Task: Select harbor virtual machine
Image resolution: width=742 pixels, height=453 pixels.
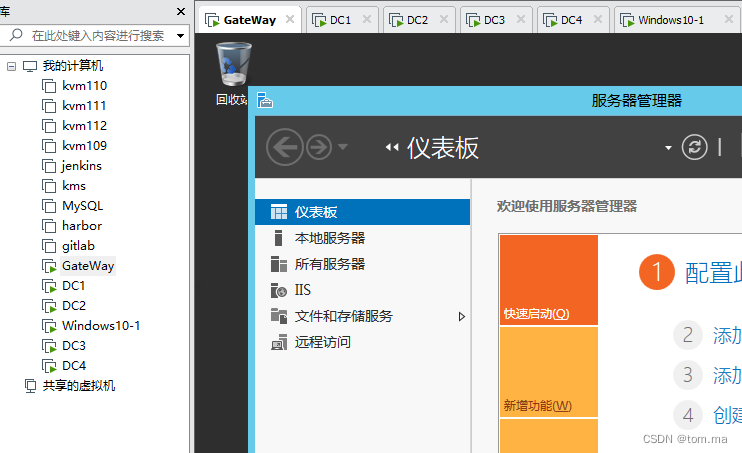Action: tap(81, 226)
